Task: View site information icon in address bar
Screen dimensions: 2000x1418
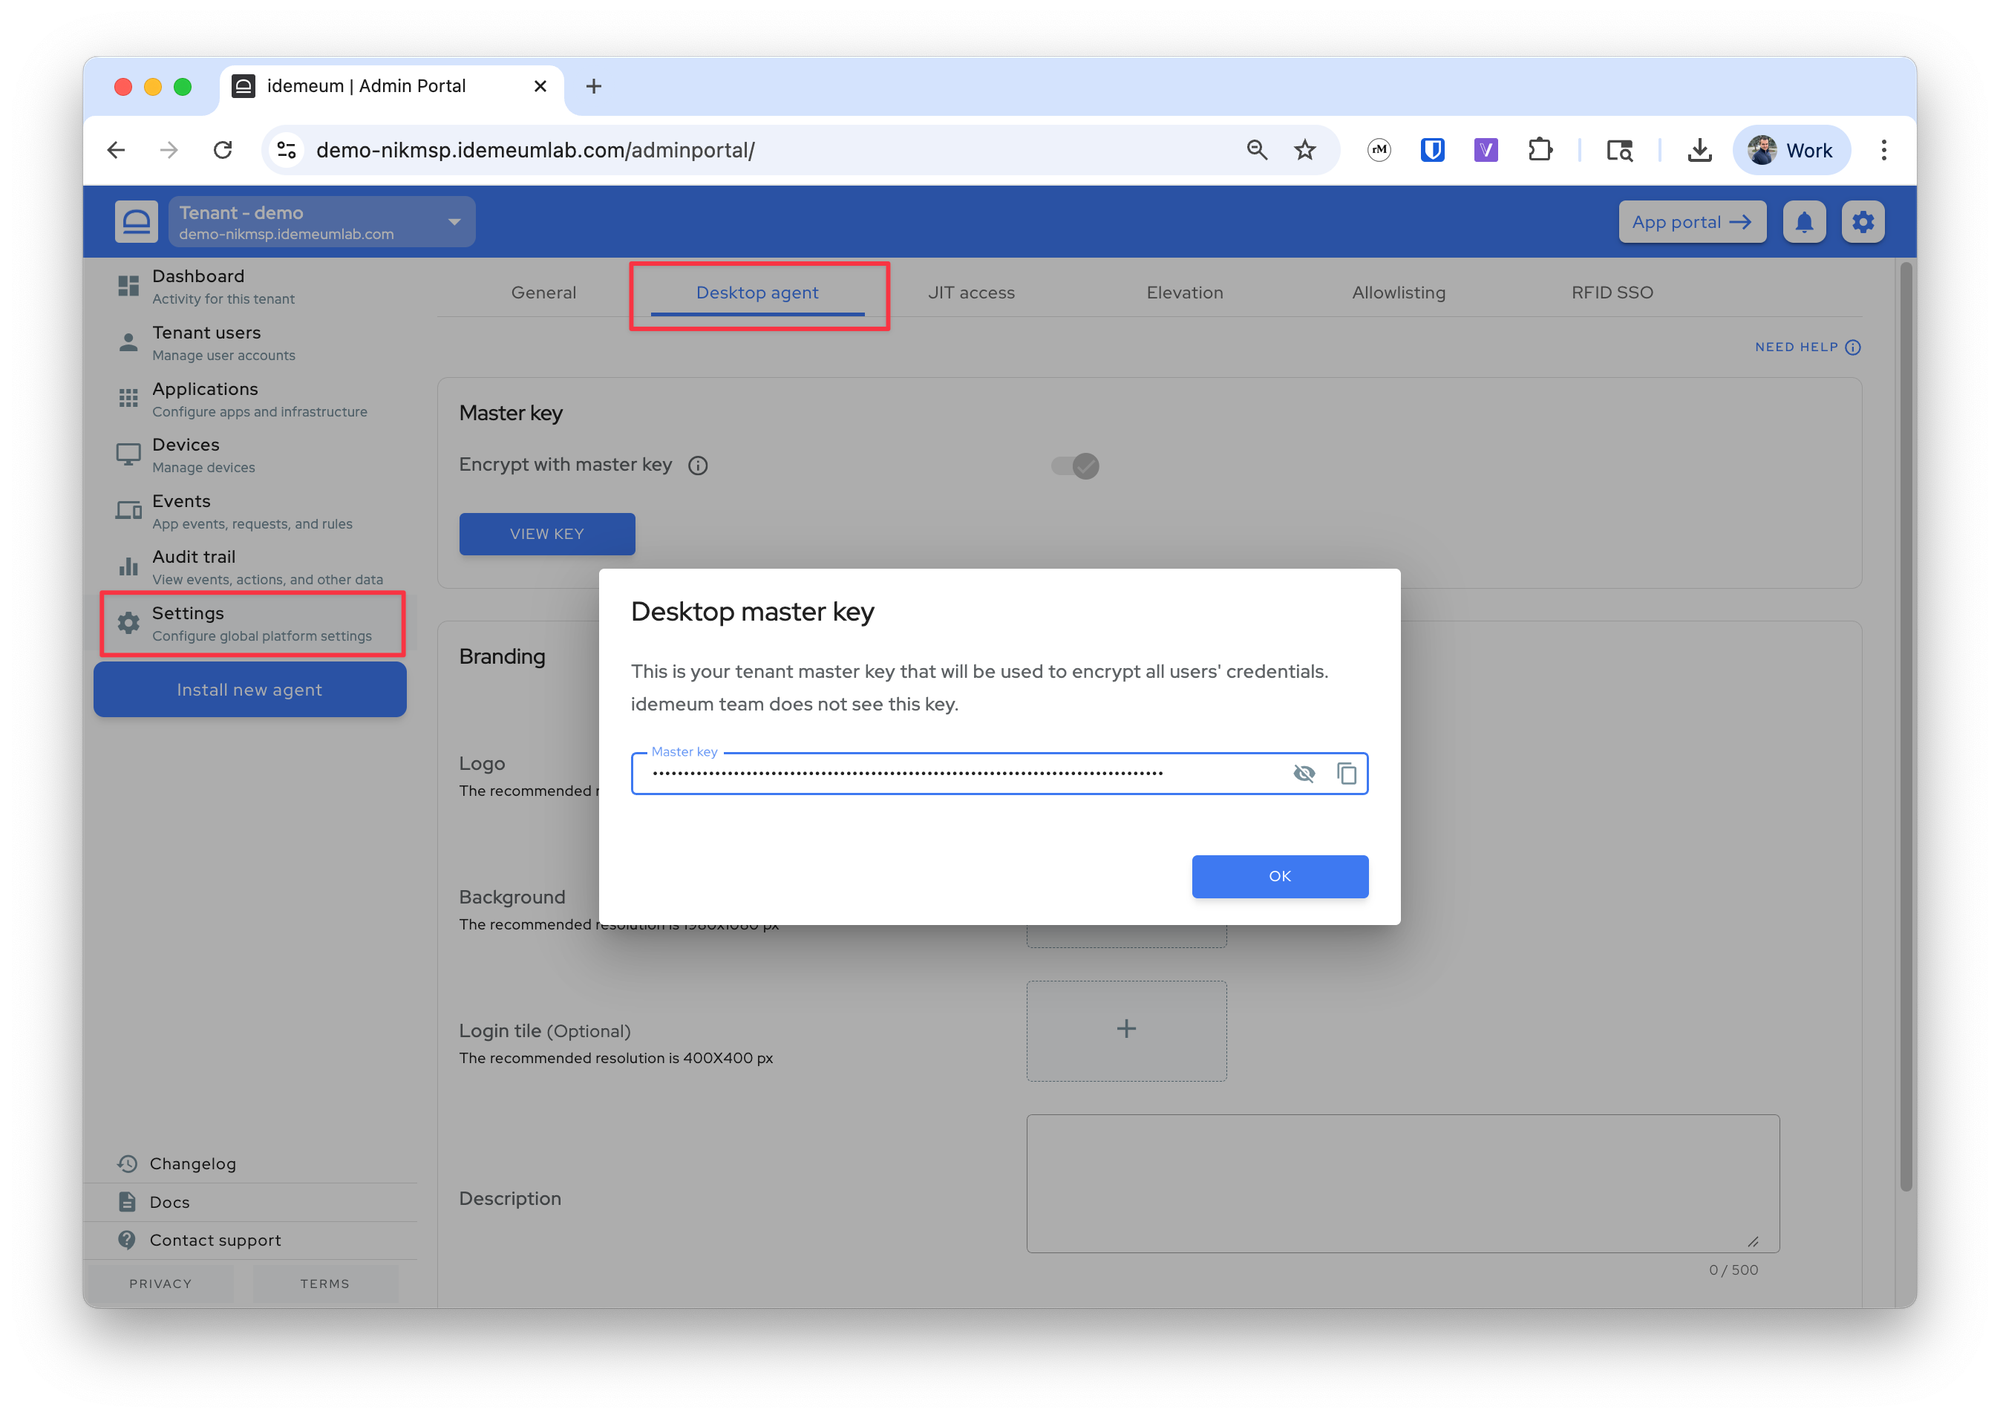Action: (287, 150)
